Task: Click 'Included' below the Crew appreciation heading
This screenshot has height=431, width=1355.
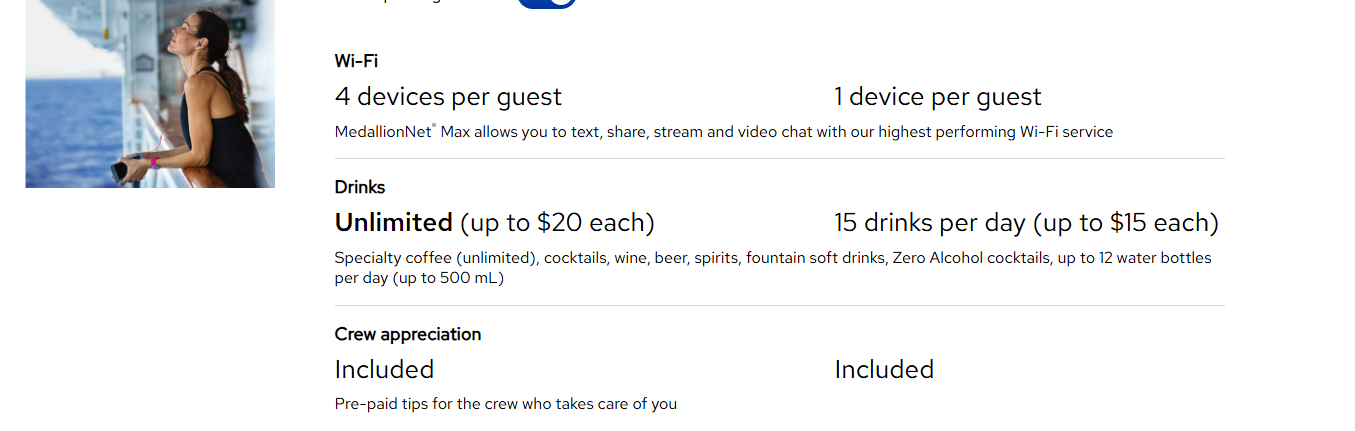Action: tap(384, 370)
